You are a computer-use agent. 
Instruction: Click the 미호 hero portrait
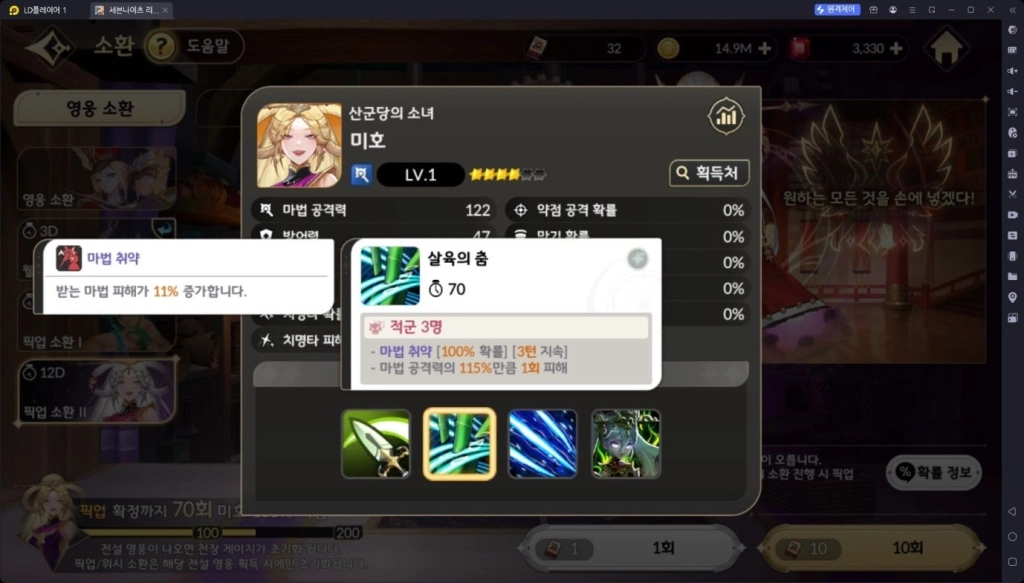pos(299,145)
